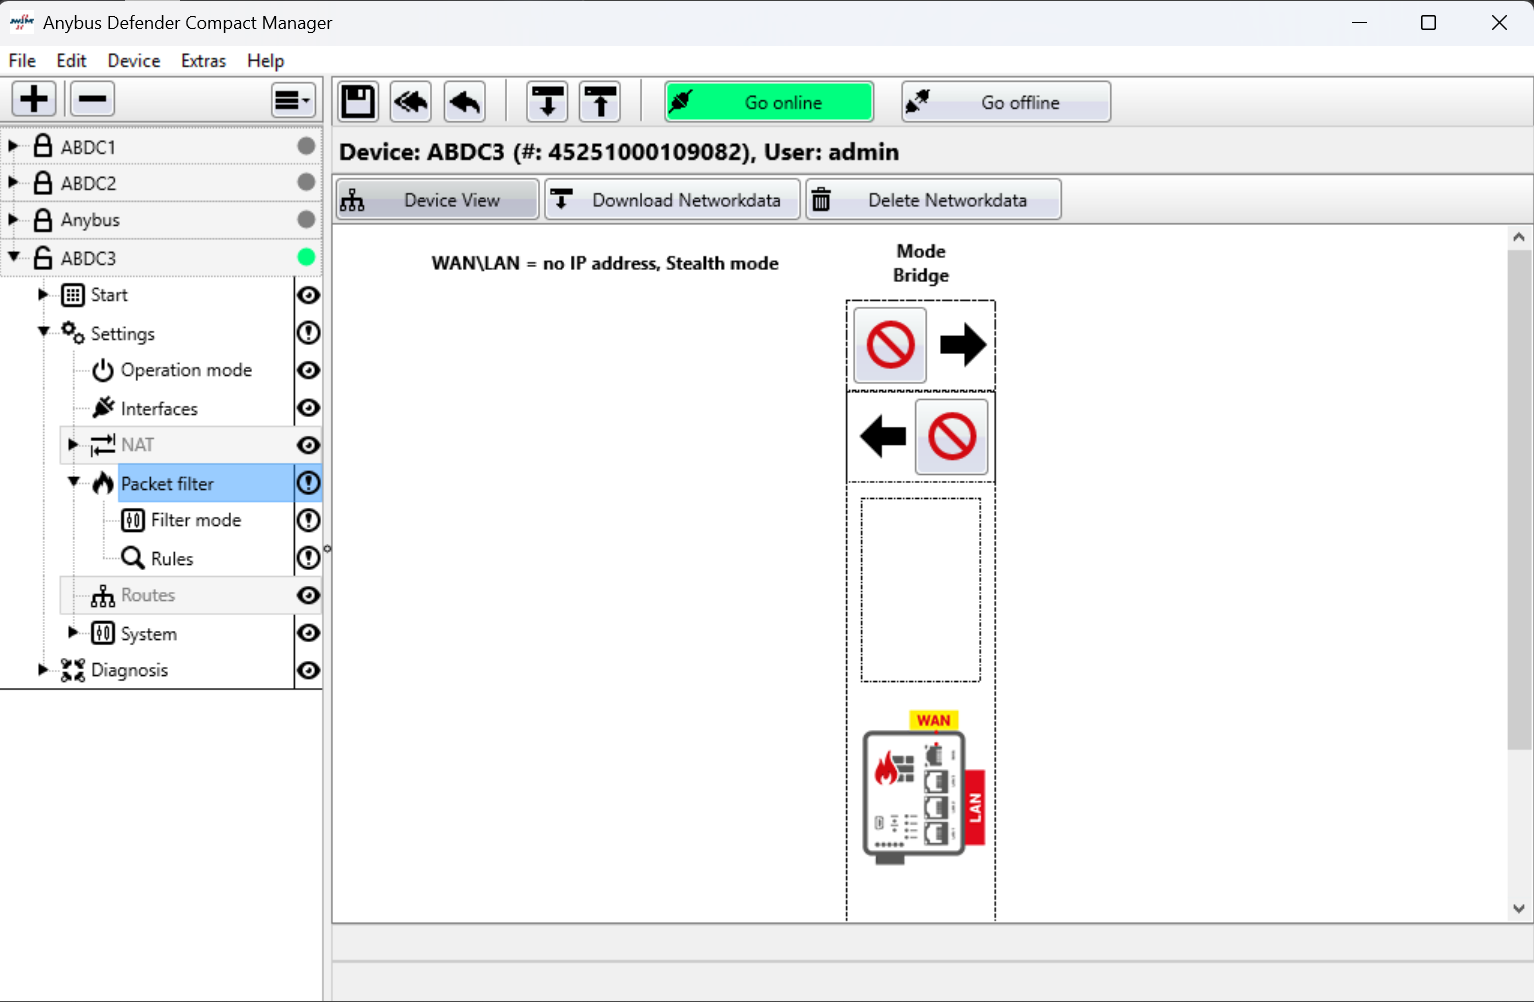Click Delete Networkdata button
1534x1002 pixels.
tap(933, 200)
